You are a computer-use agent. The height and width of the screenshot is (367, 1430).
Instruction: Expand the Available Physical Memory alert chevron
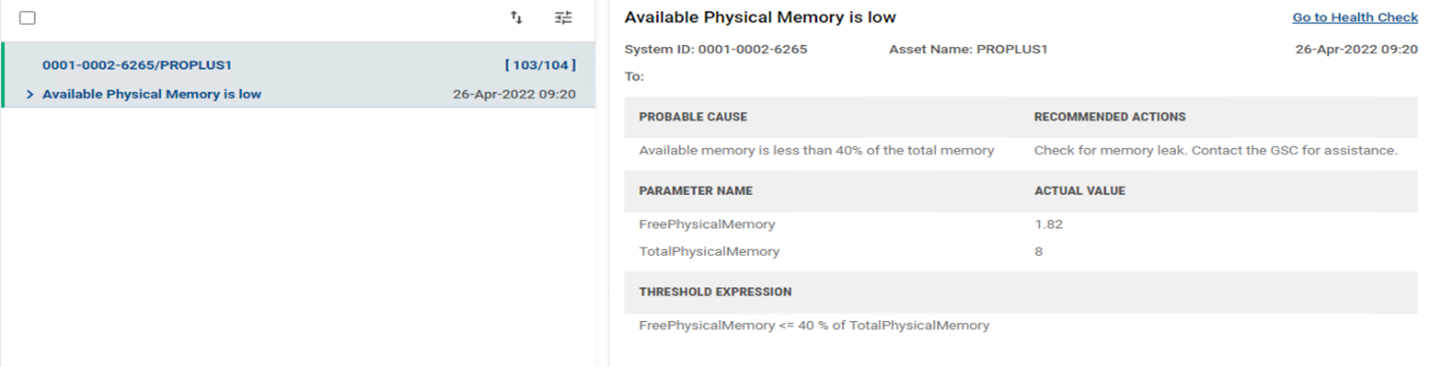(x=30, y=94)
